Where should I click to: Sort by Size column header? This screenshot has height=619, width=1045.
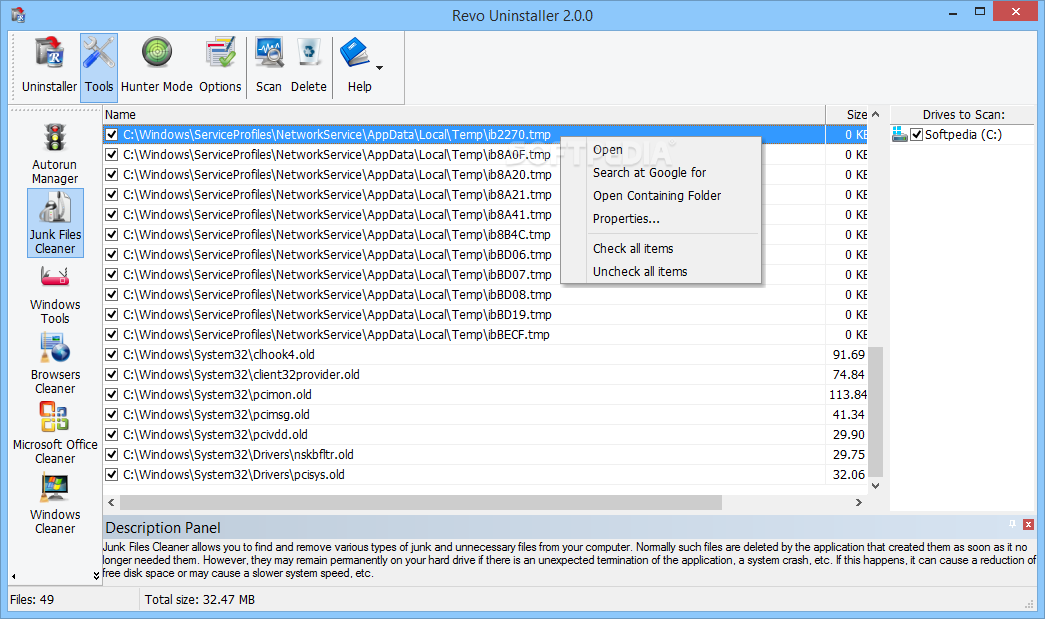[x=847, y=115]
